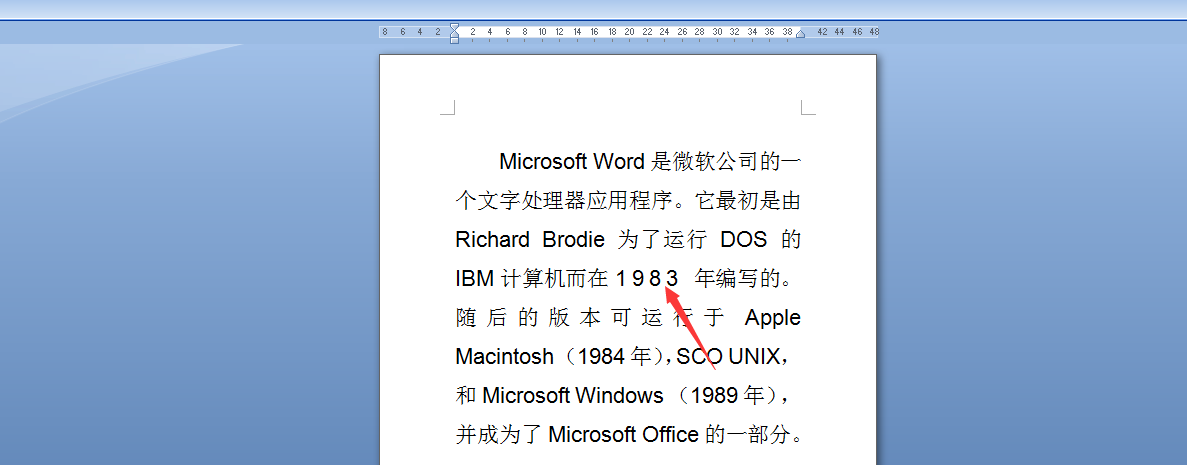Click the Chinese text "文字处理器应用程序"
Image resolution: width=1187 pixels, height=465 pixels.
[x=574, y=201]
